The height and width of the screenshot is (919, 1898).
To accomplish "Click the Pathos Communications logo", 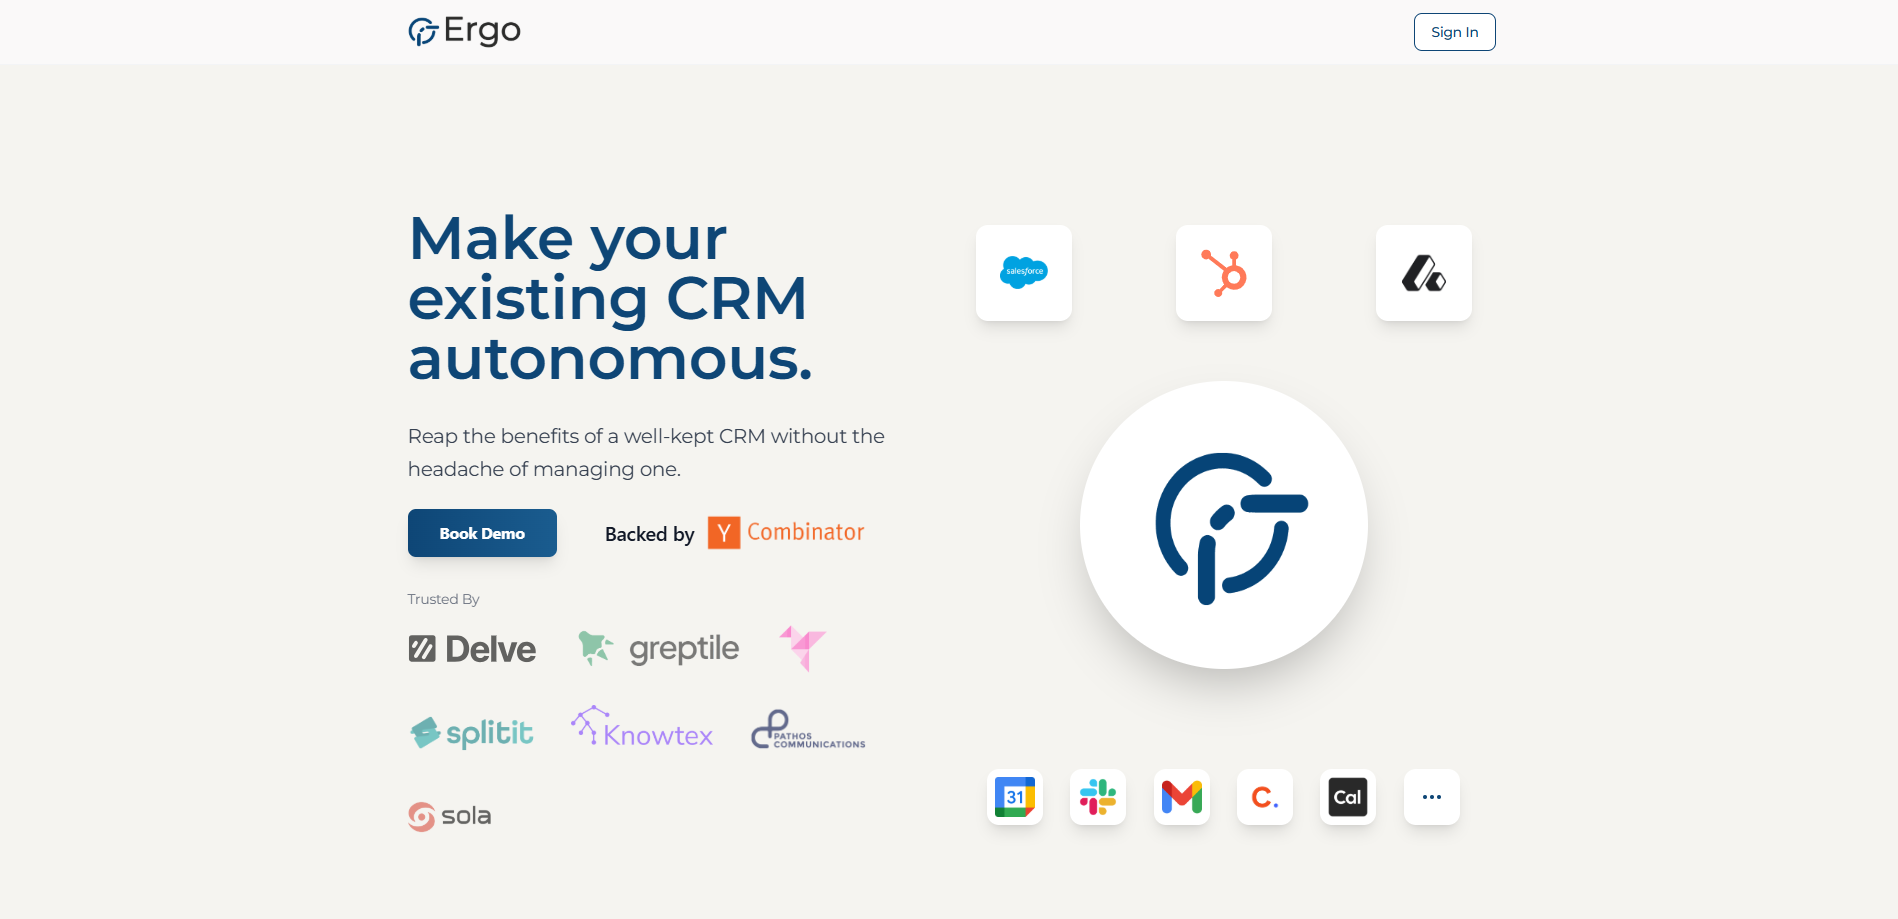I will coord(807,729).
